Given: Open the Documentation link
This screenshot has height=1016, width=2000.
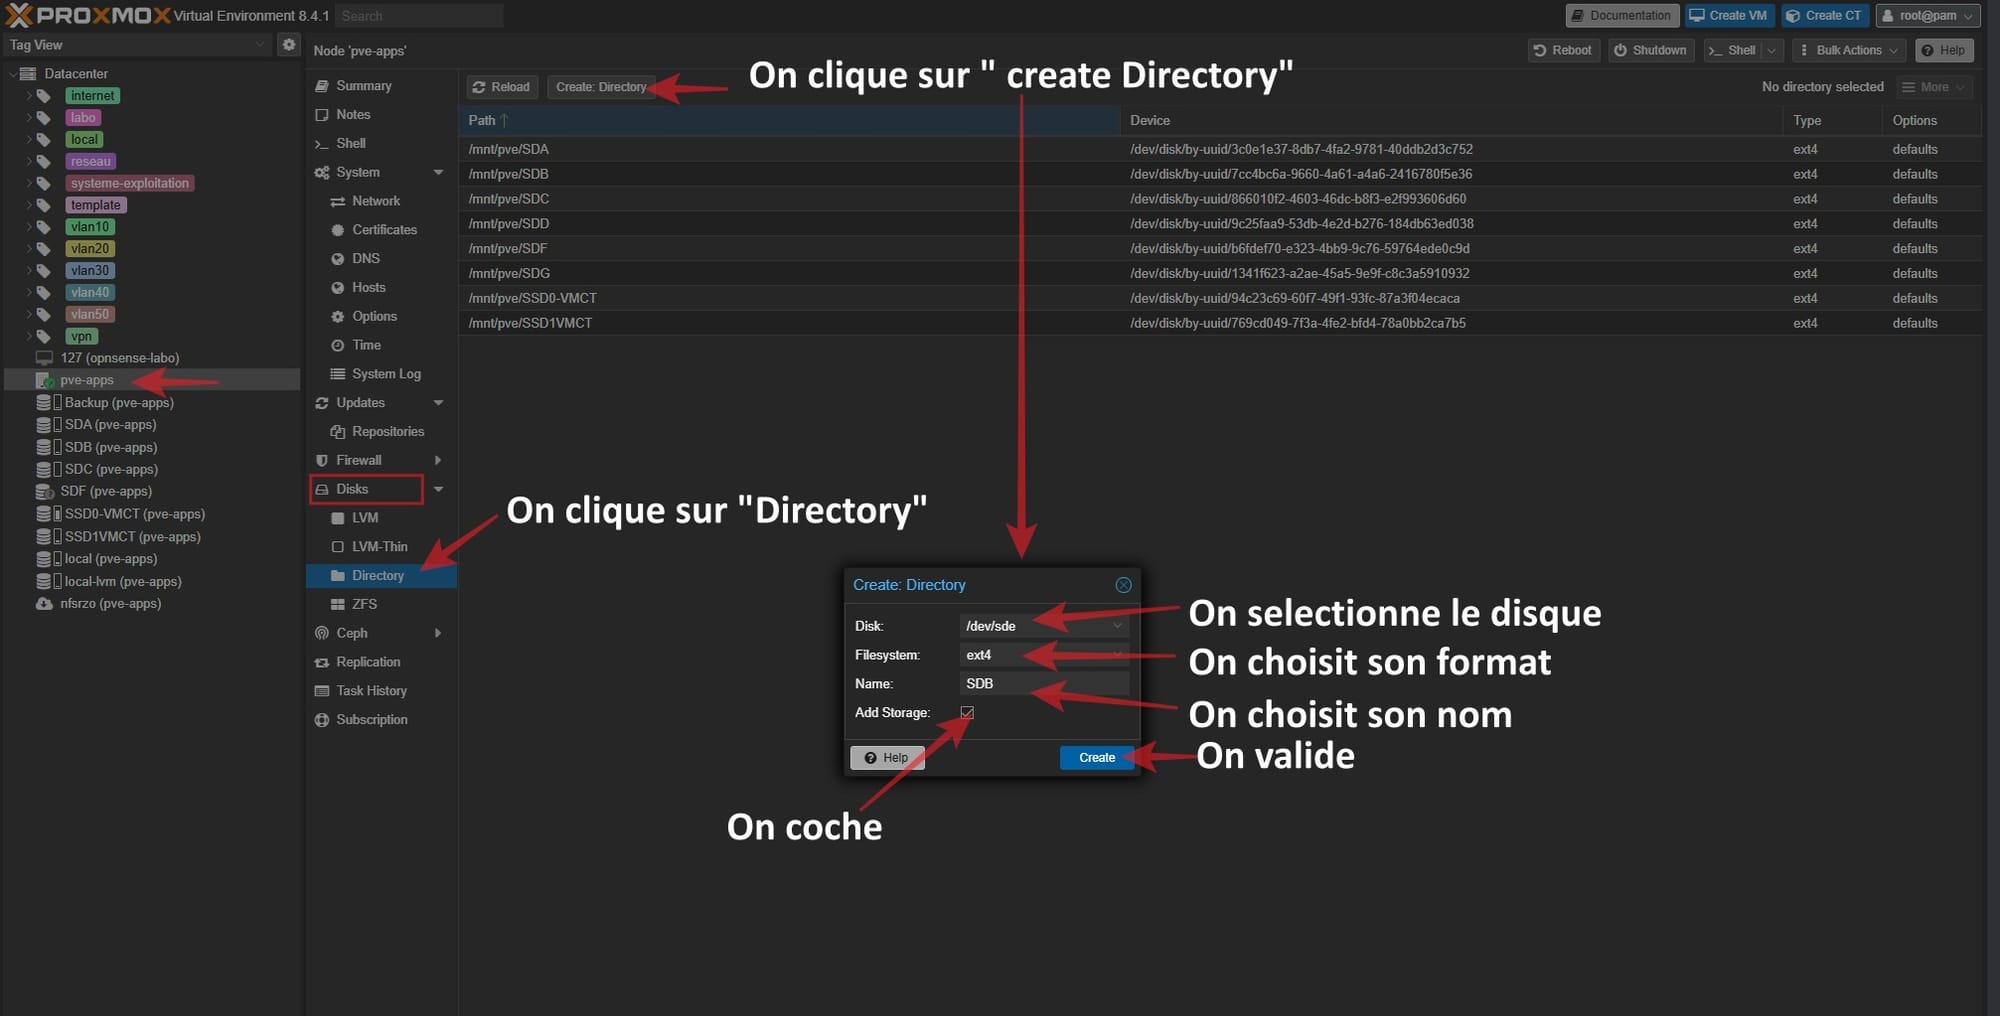Looking at the screenshot, I should coord(1620,16).
